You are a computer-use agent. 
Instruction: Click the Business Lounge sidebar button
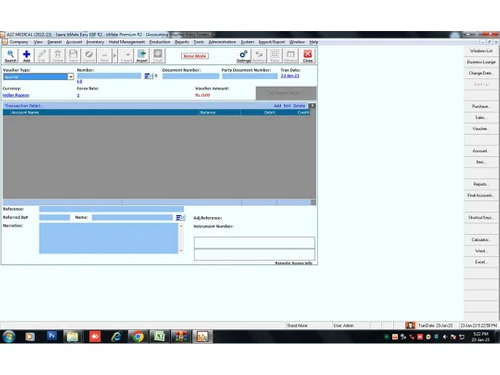[x=481, y=62]
